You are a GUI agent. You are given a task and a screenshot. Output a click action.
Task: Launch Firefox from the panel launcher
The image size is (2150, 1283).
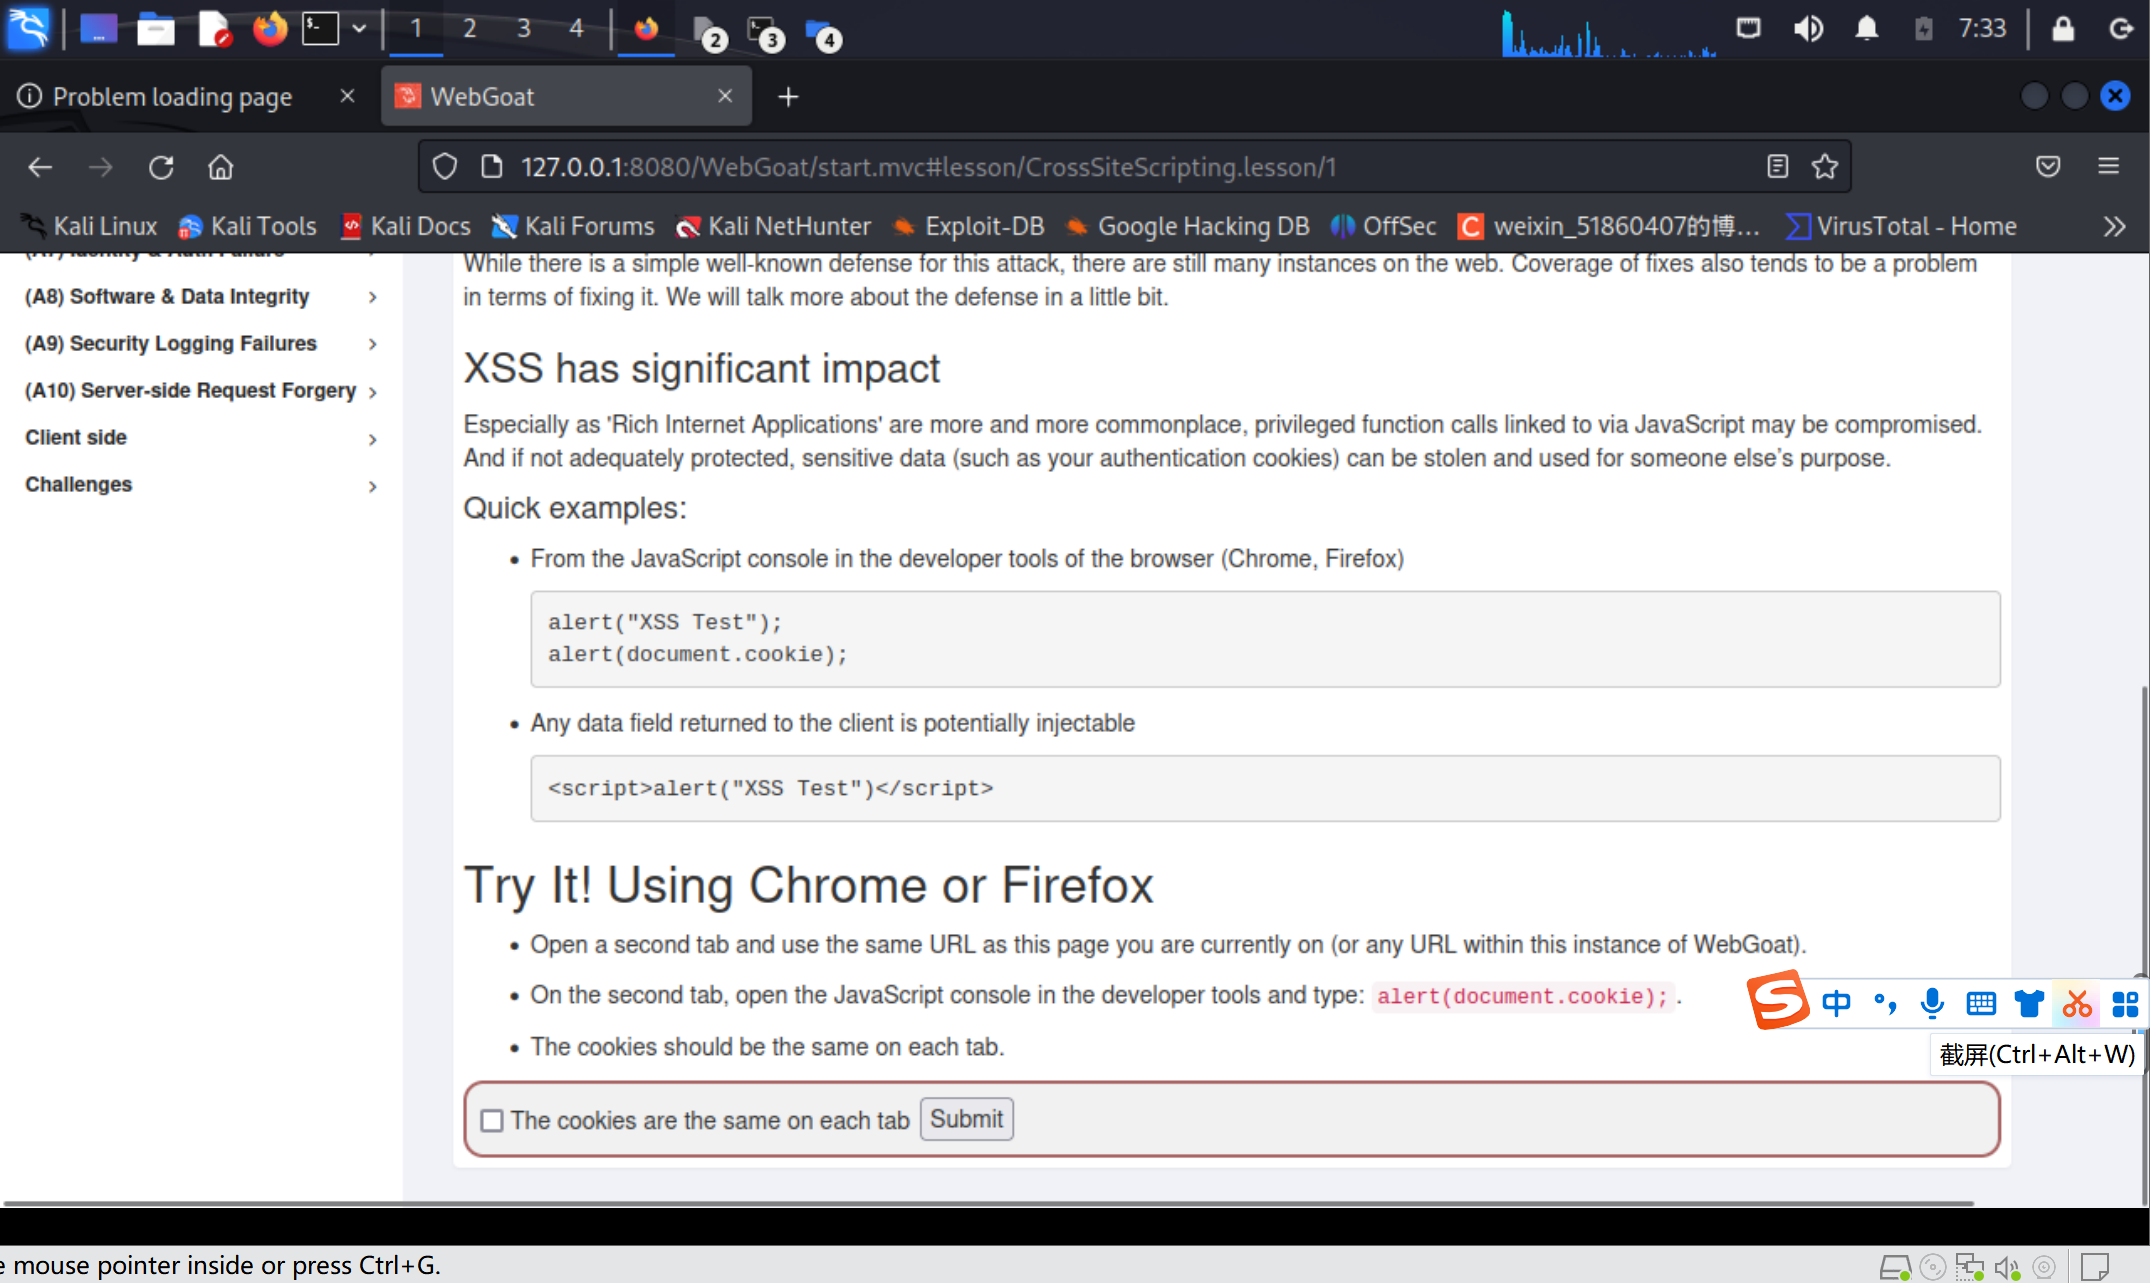[x=269, y=29]
